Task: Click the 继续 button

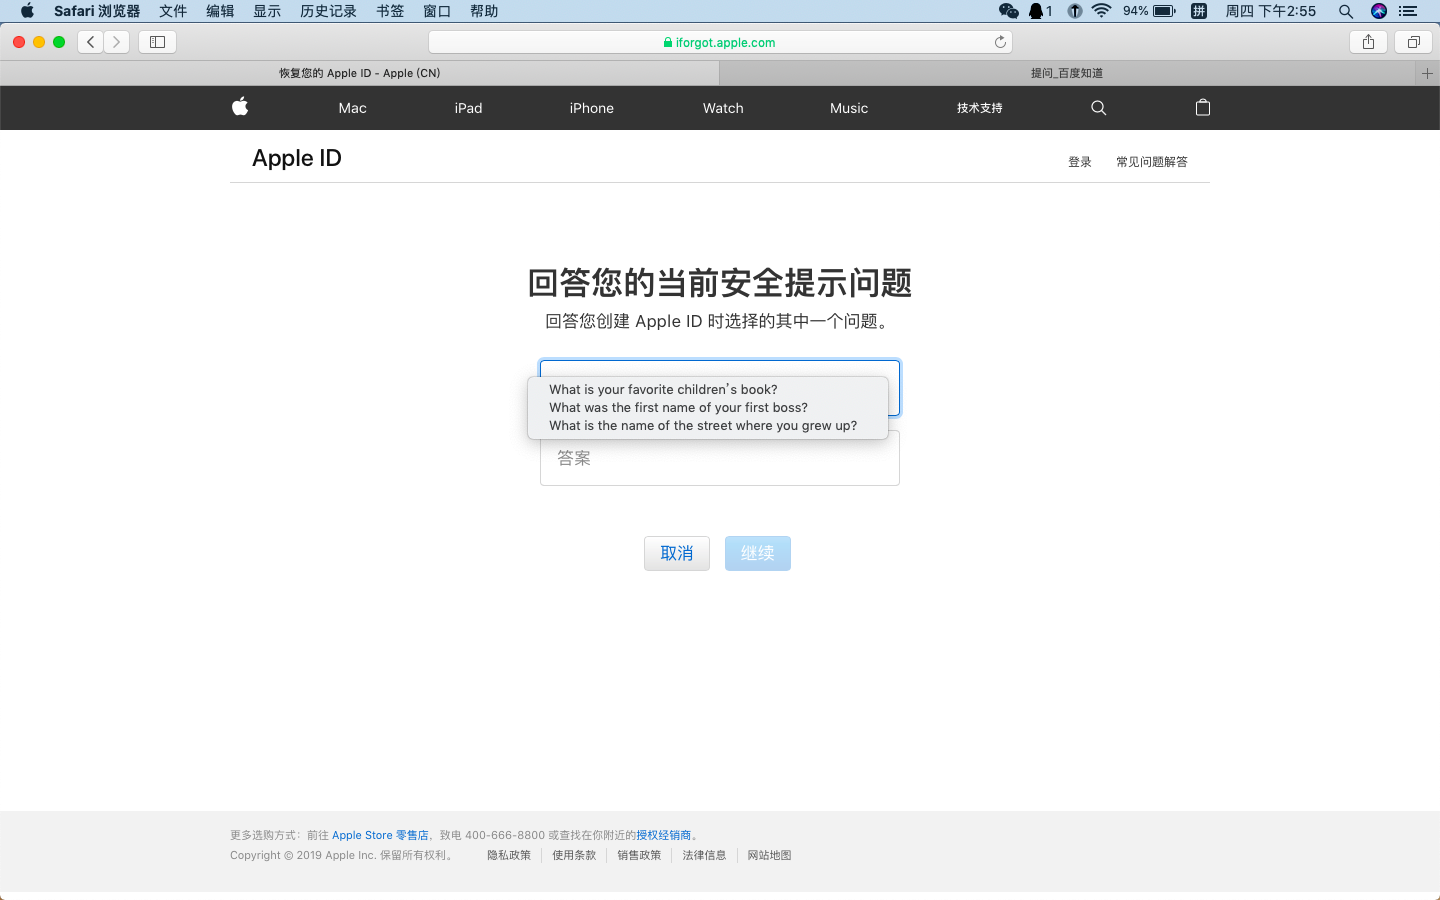Action: click(757, 553)
